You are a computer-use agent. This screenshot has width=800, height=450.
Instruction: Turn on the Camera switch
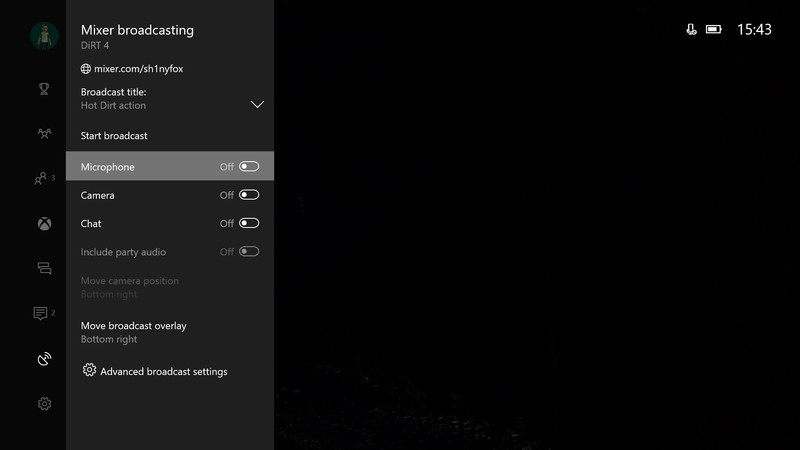pos(249,195)
